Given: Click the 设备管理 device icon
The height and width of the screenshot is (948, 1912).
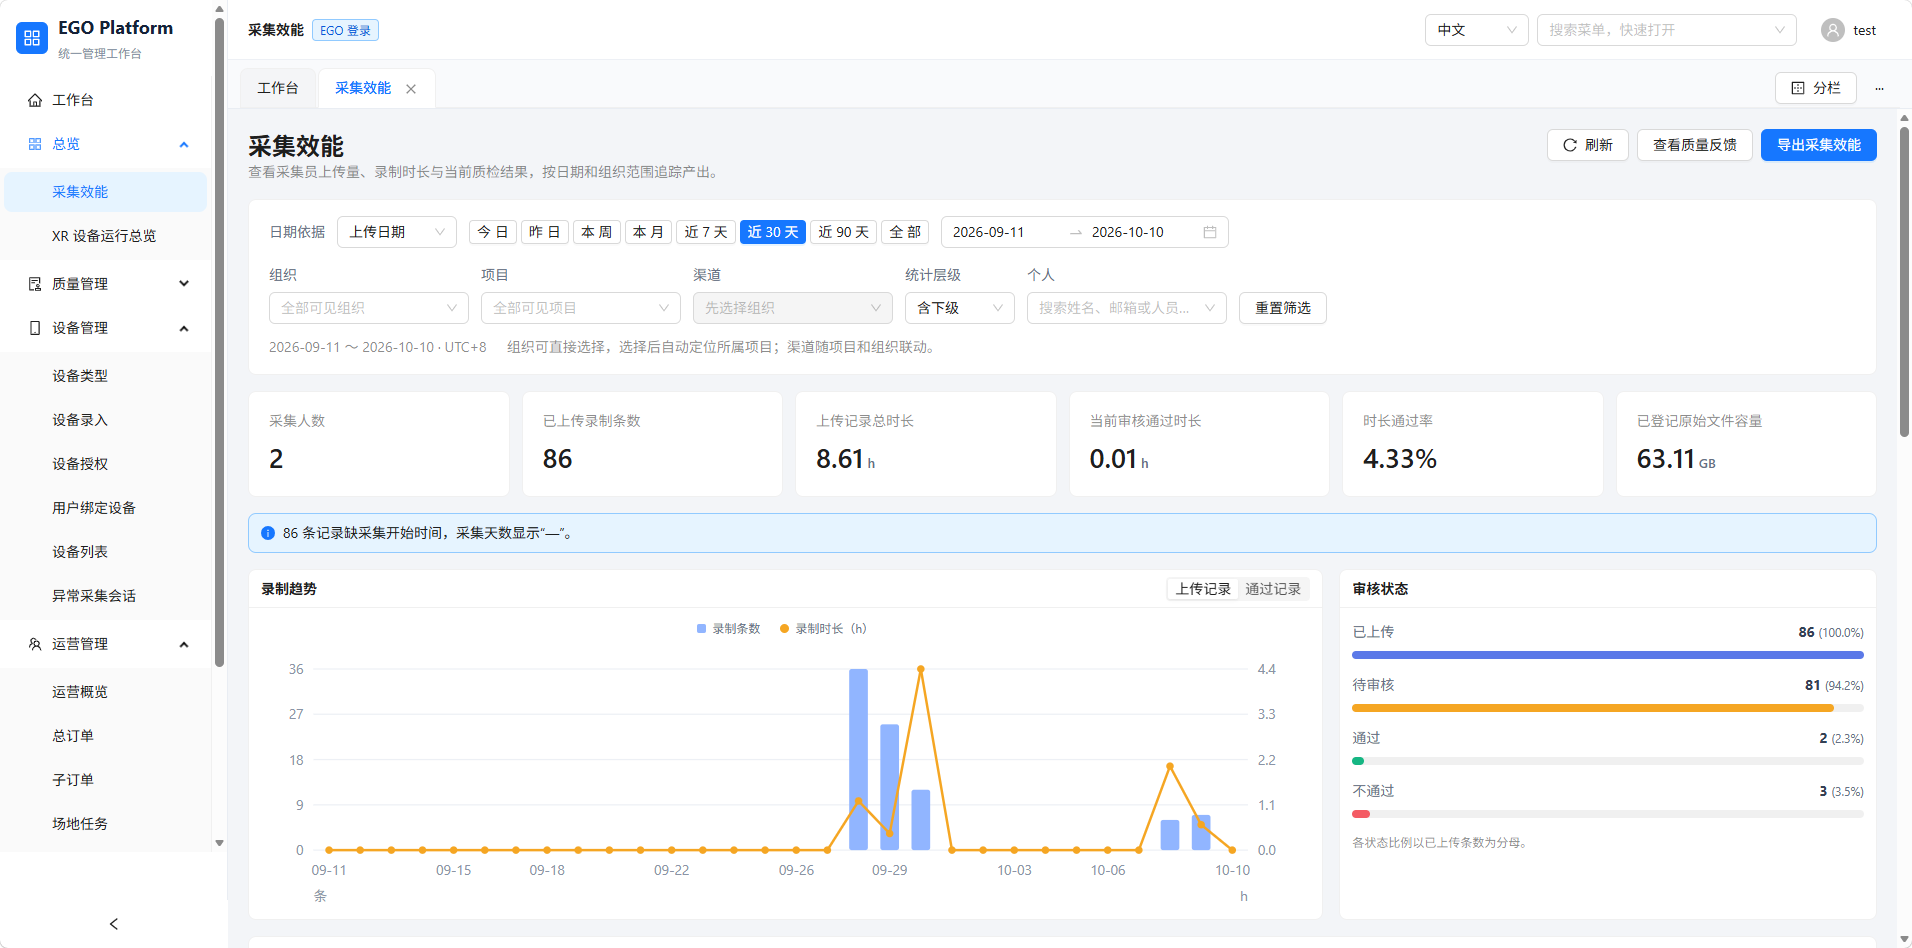Looking at the screenshot, I should point(35,328).
